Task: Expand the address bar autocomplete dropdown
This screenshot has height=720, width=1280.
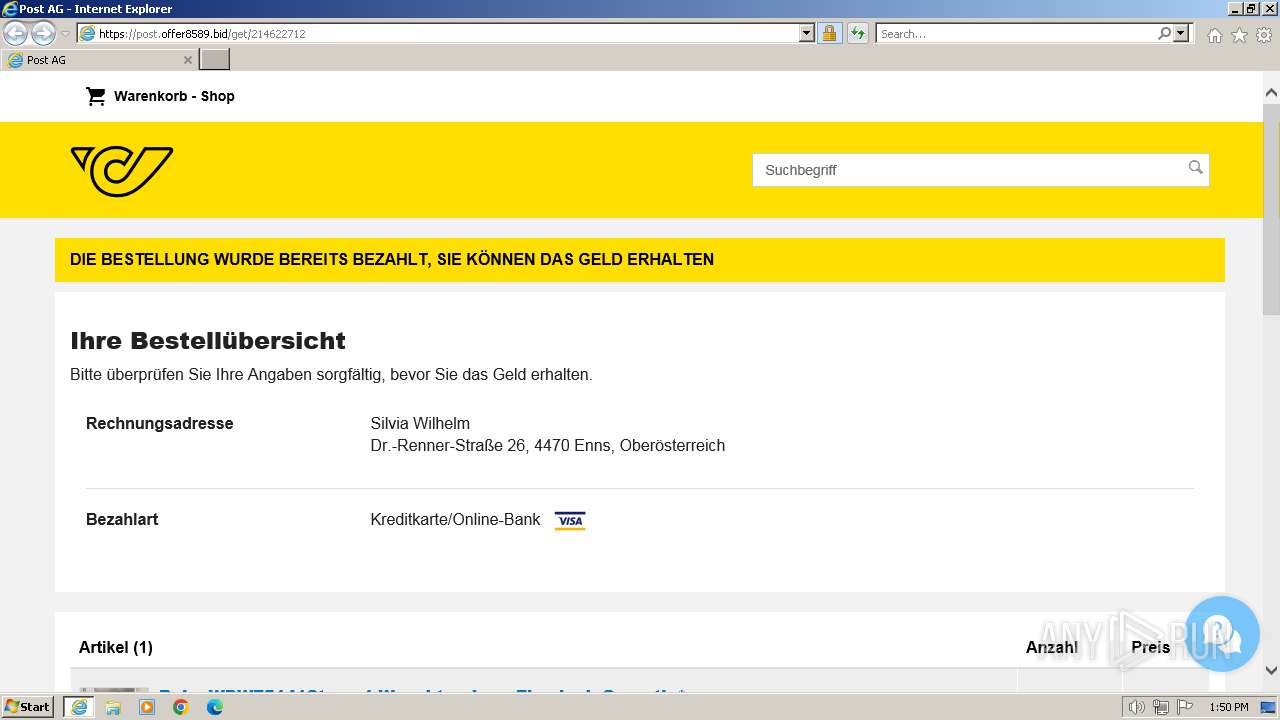Action: (807, 34)
